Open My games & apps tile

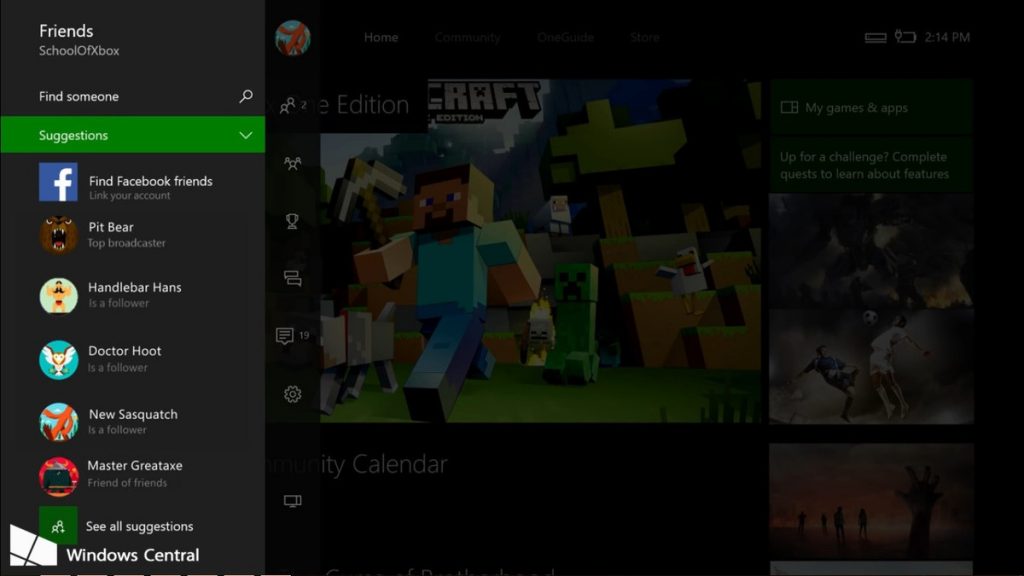(871, 107)
